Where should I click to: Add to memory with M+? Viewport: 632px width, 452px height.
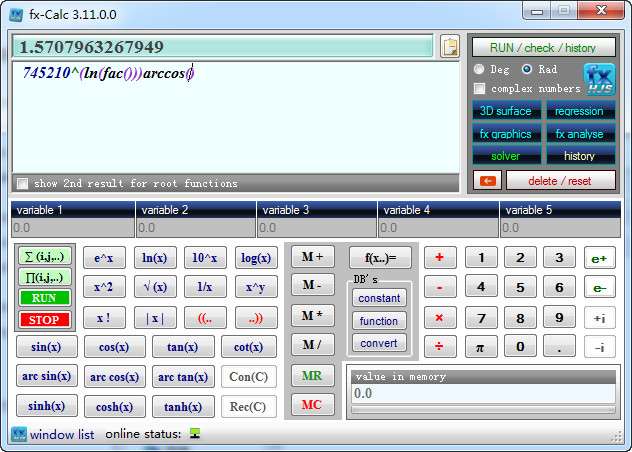(x=312, y=256)
